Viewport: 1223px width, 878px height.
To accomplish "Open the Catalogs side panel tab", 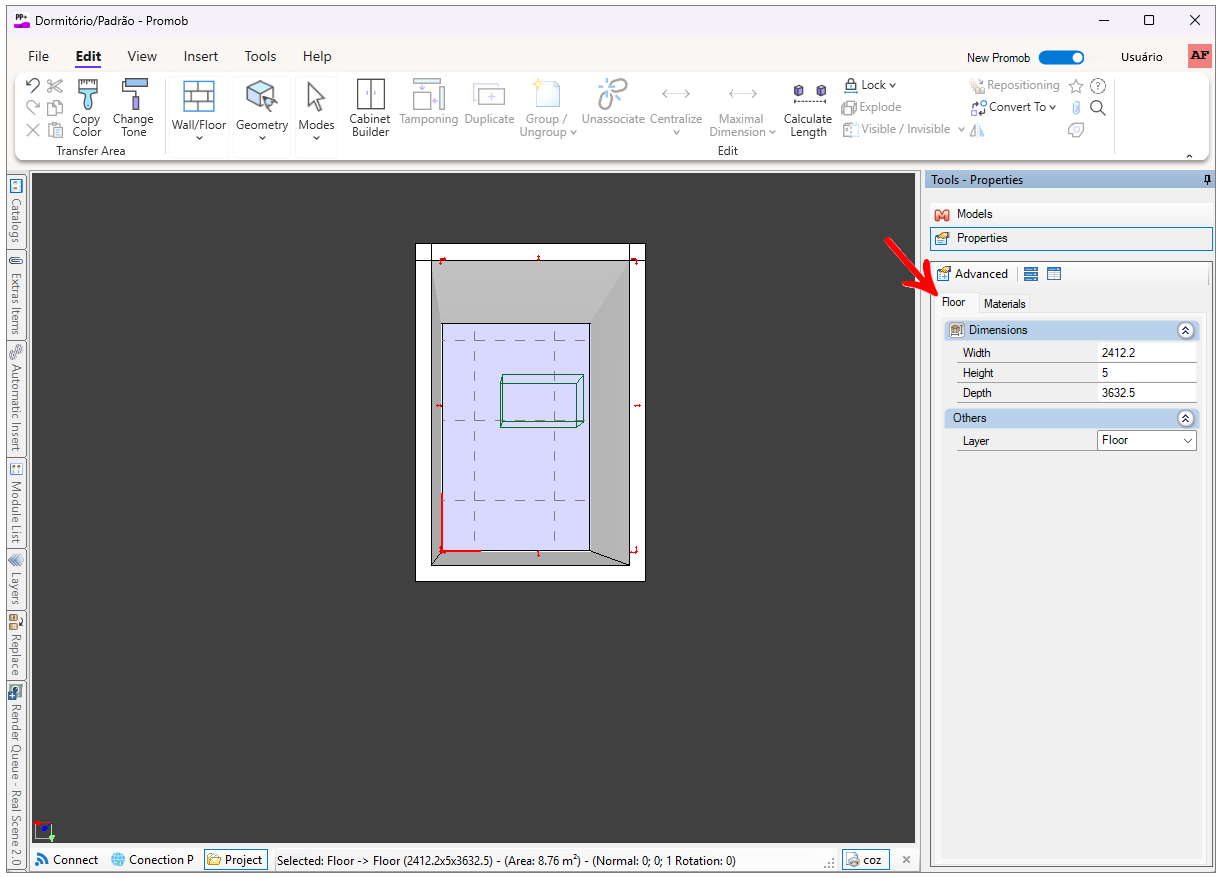I will coord(16,212).
